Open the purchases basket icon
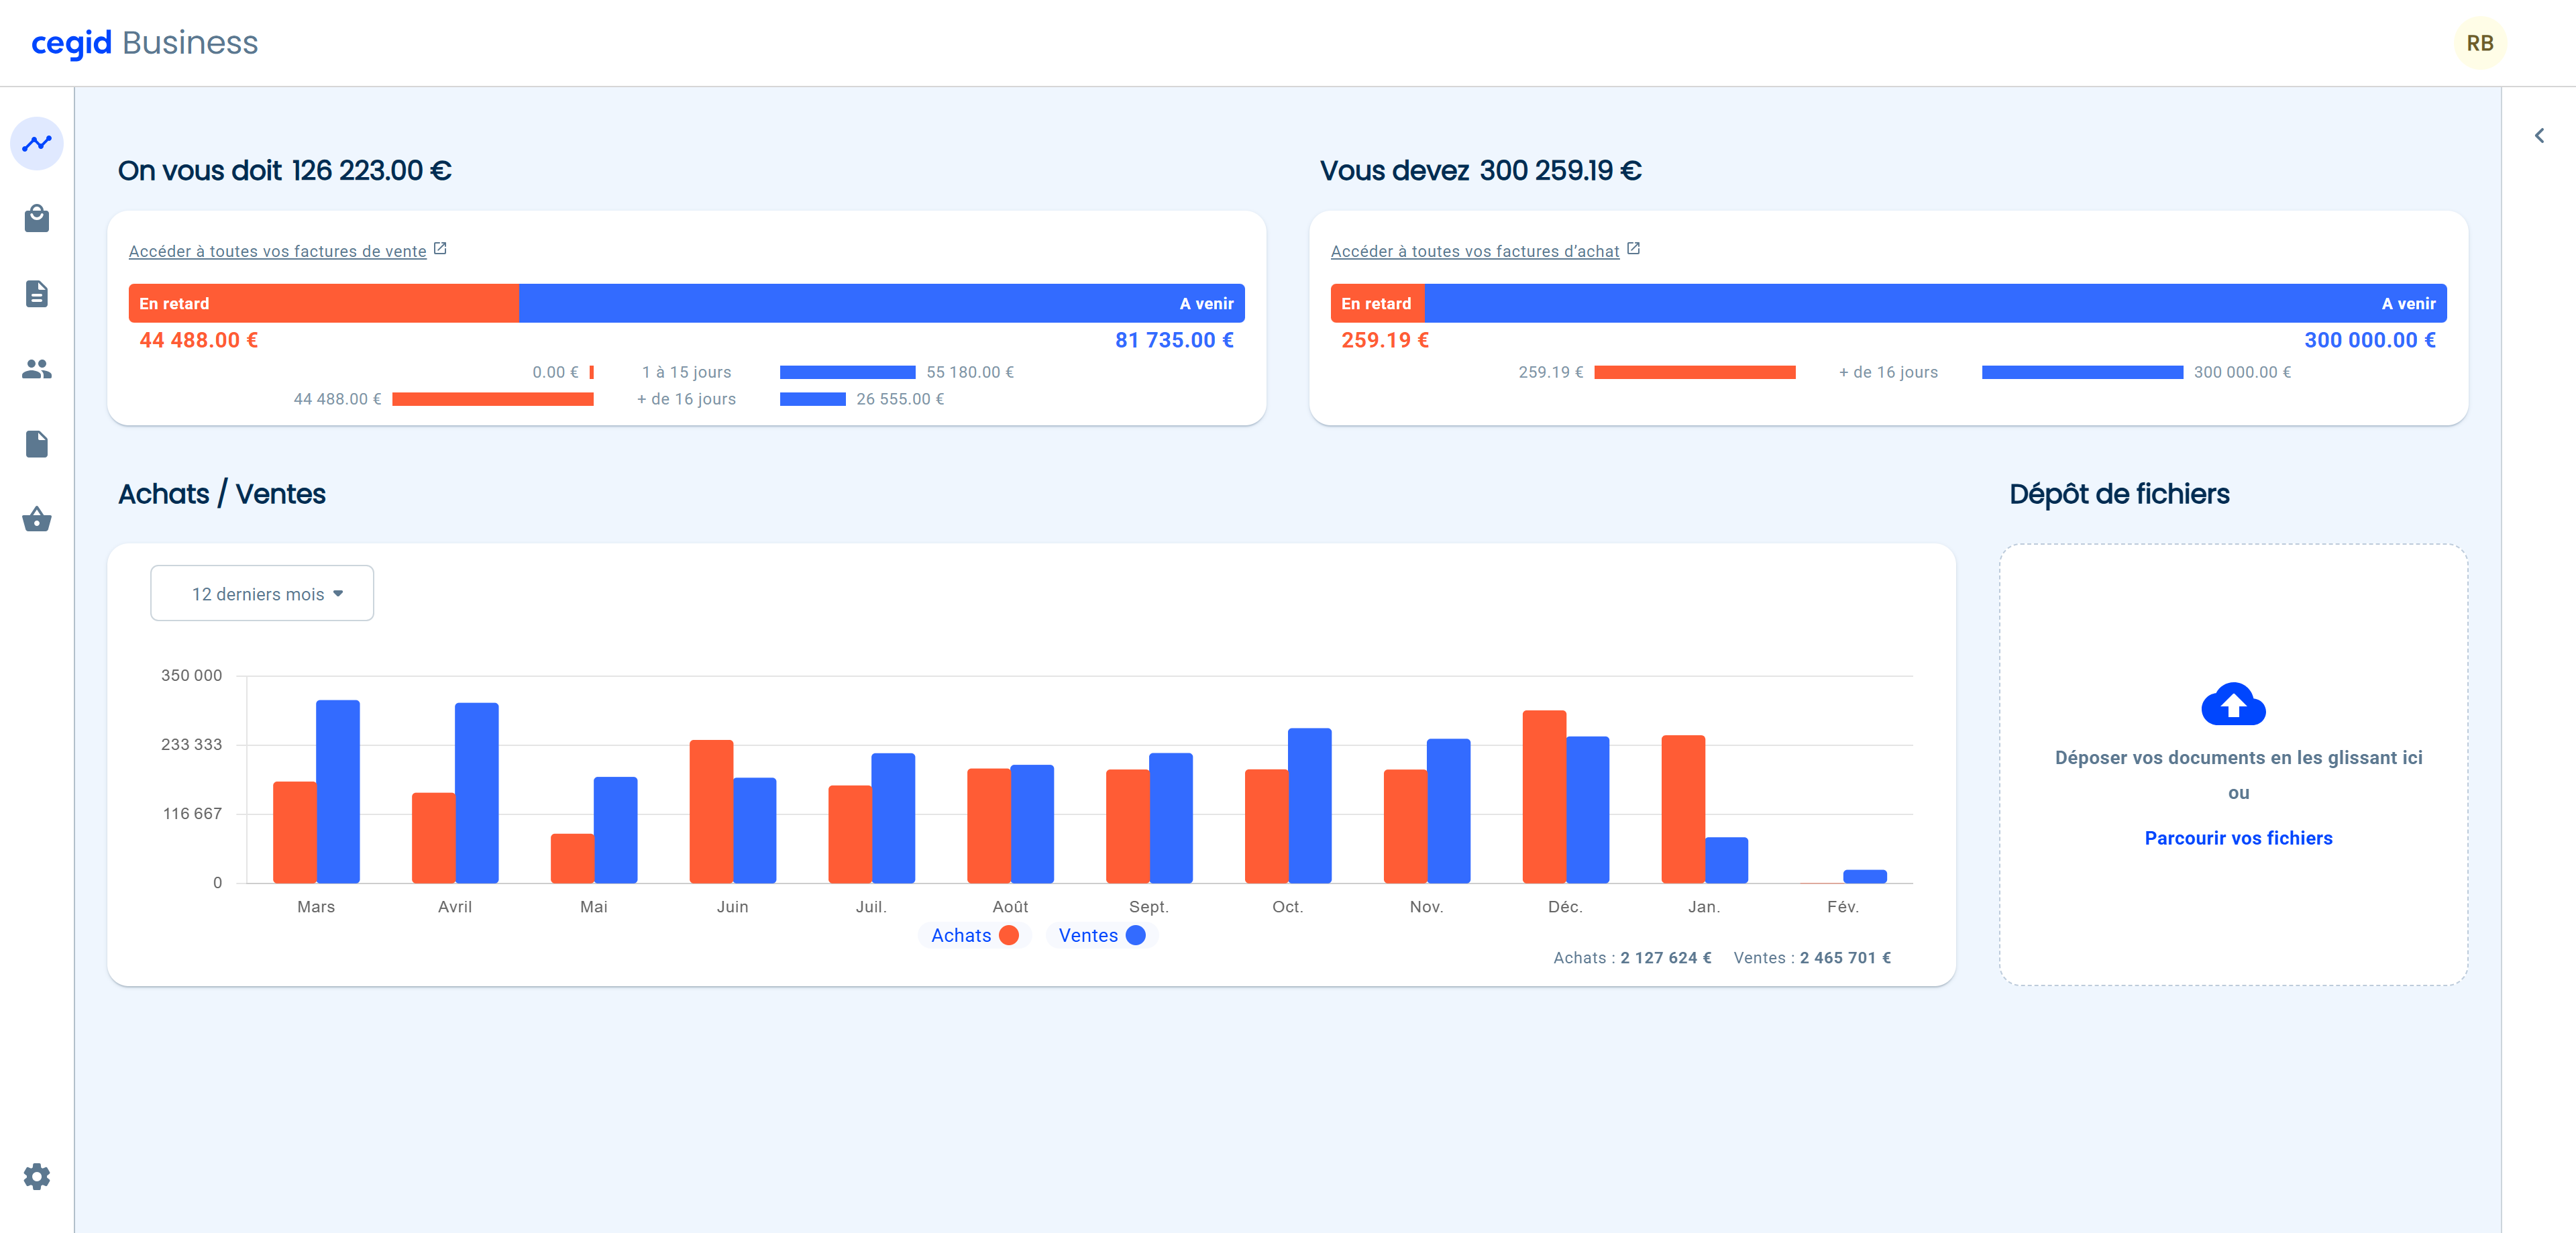The height and width of the screenshot is (1233, 2576). (36, 519)
